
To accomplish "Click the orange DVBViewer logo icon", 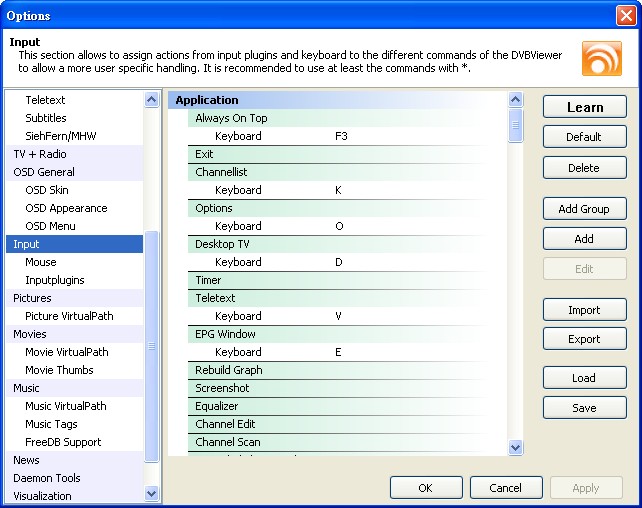I will (x=602, y=59).
